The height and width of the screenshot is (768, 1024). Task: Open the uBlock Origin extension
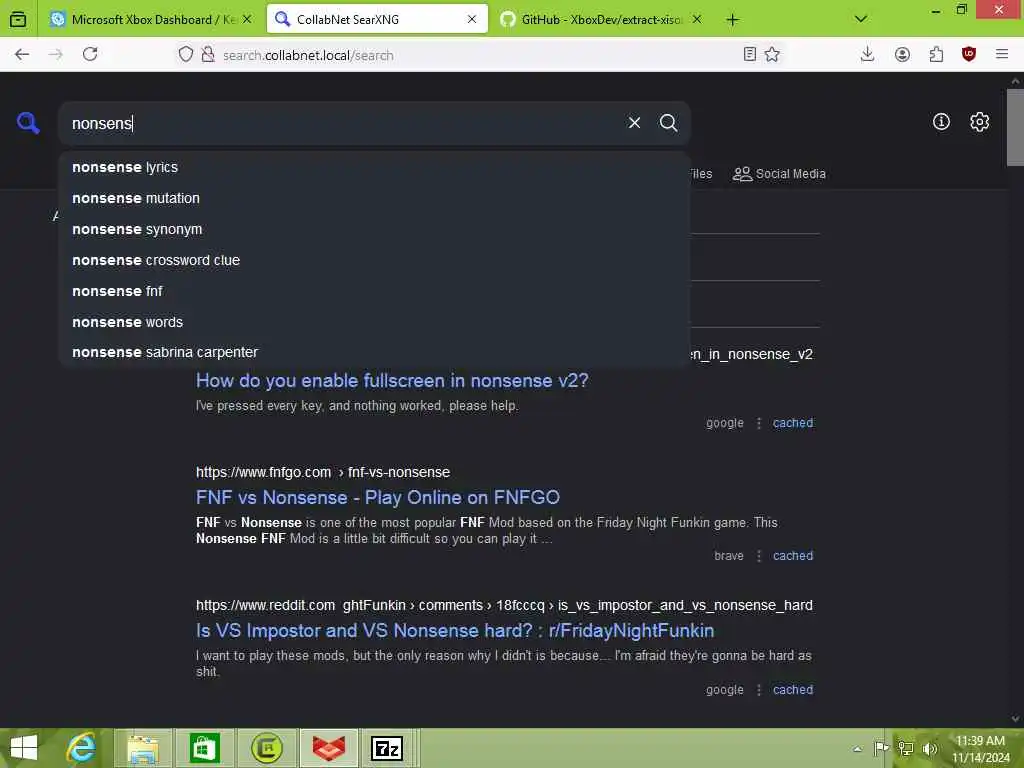click(x=969, y=54)
